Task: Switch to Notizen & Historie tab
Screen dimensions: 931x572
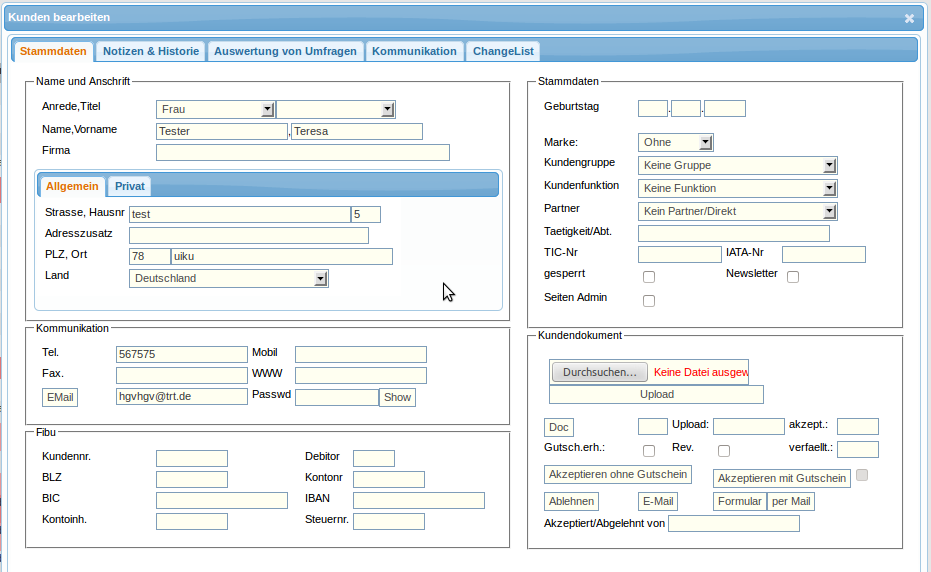Action: (x=151, y=51)
